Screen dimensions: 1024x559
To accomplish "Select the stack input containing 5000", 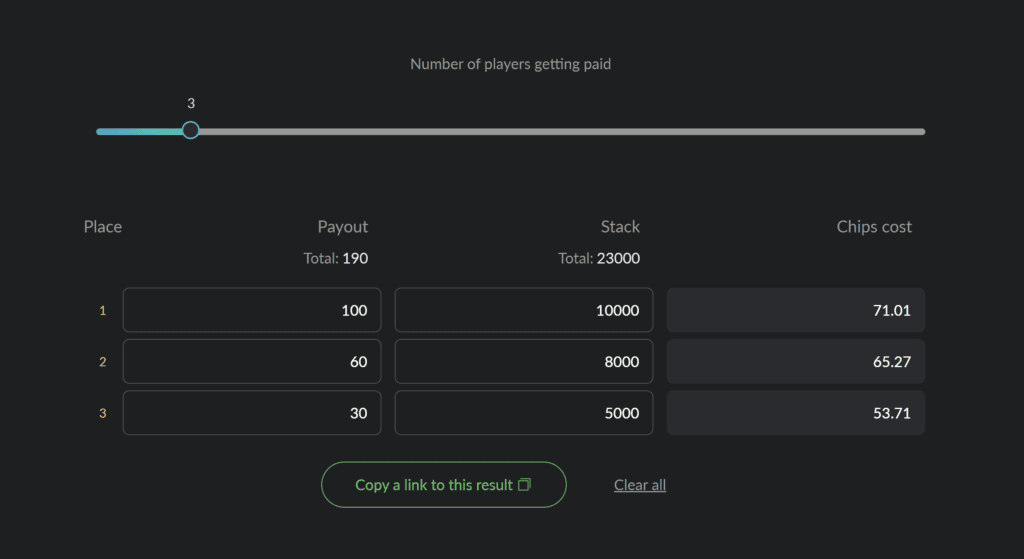I will [x=524, y=413].
